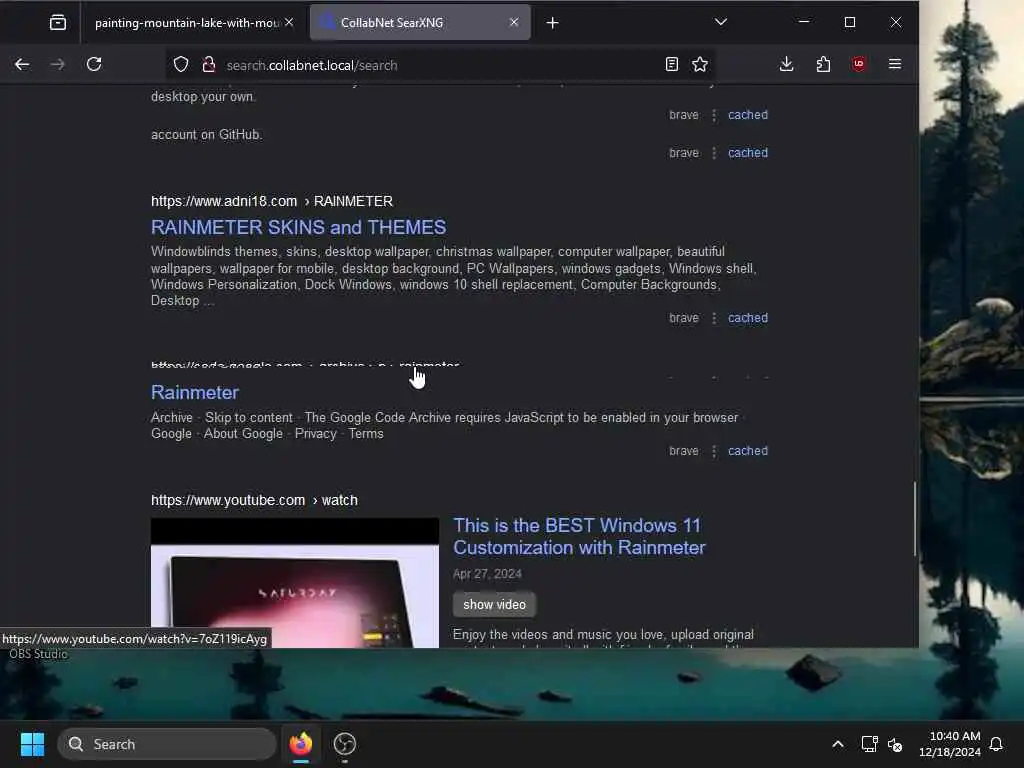This screenshot has width=1024, height=768.
Task: Open options dots for Rainmeter archive result
Action: 713,451
